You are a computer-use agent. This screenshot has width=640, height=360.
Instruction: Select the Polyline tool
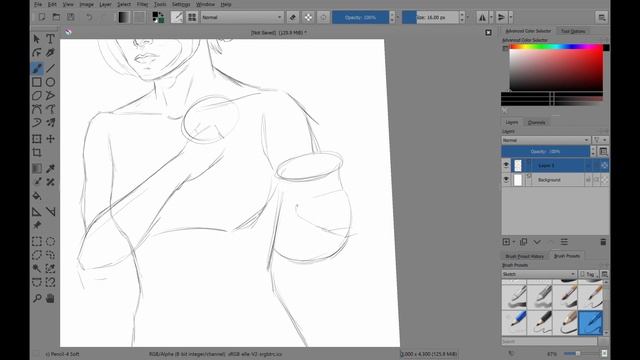pos(50,96)
